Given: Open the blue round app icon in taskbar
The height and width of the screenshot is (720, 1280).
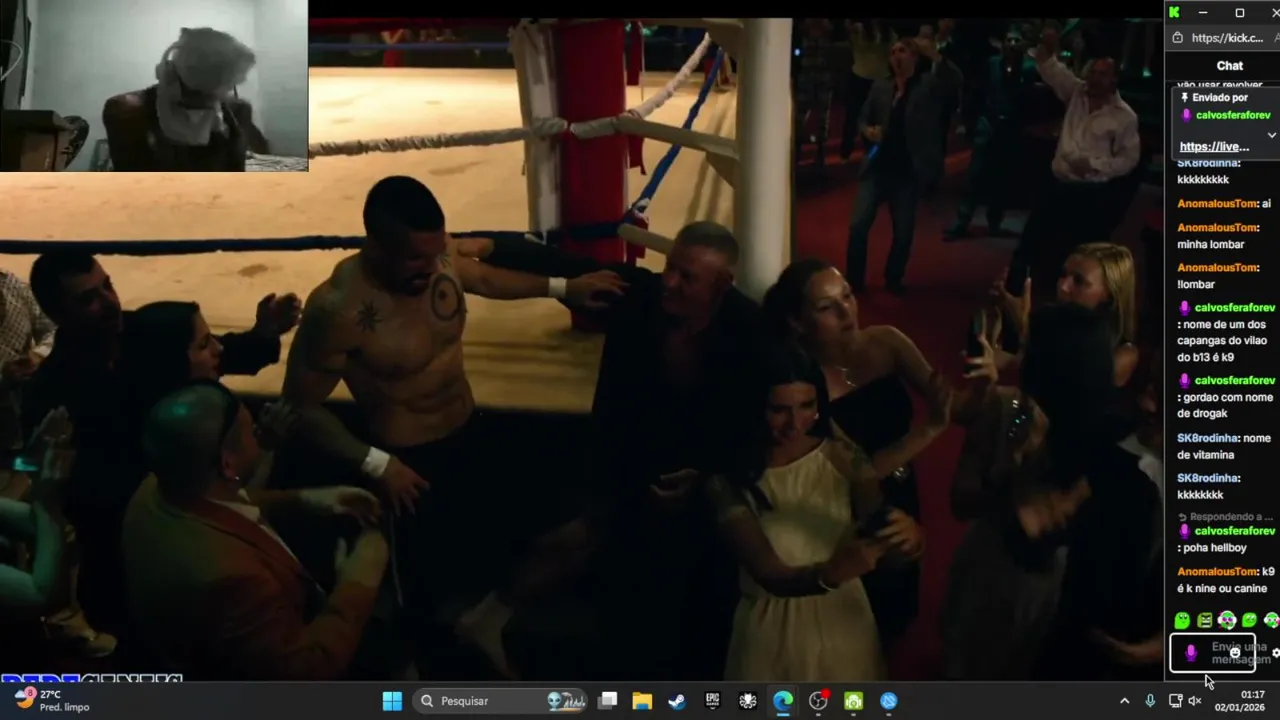Looking at the screenshot, I should 889,701.
